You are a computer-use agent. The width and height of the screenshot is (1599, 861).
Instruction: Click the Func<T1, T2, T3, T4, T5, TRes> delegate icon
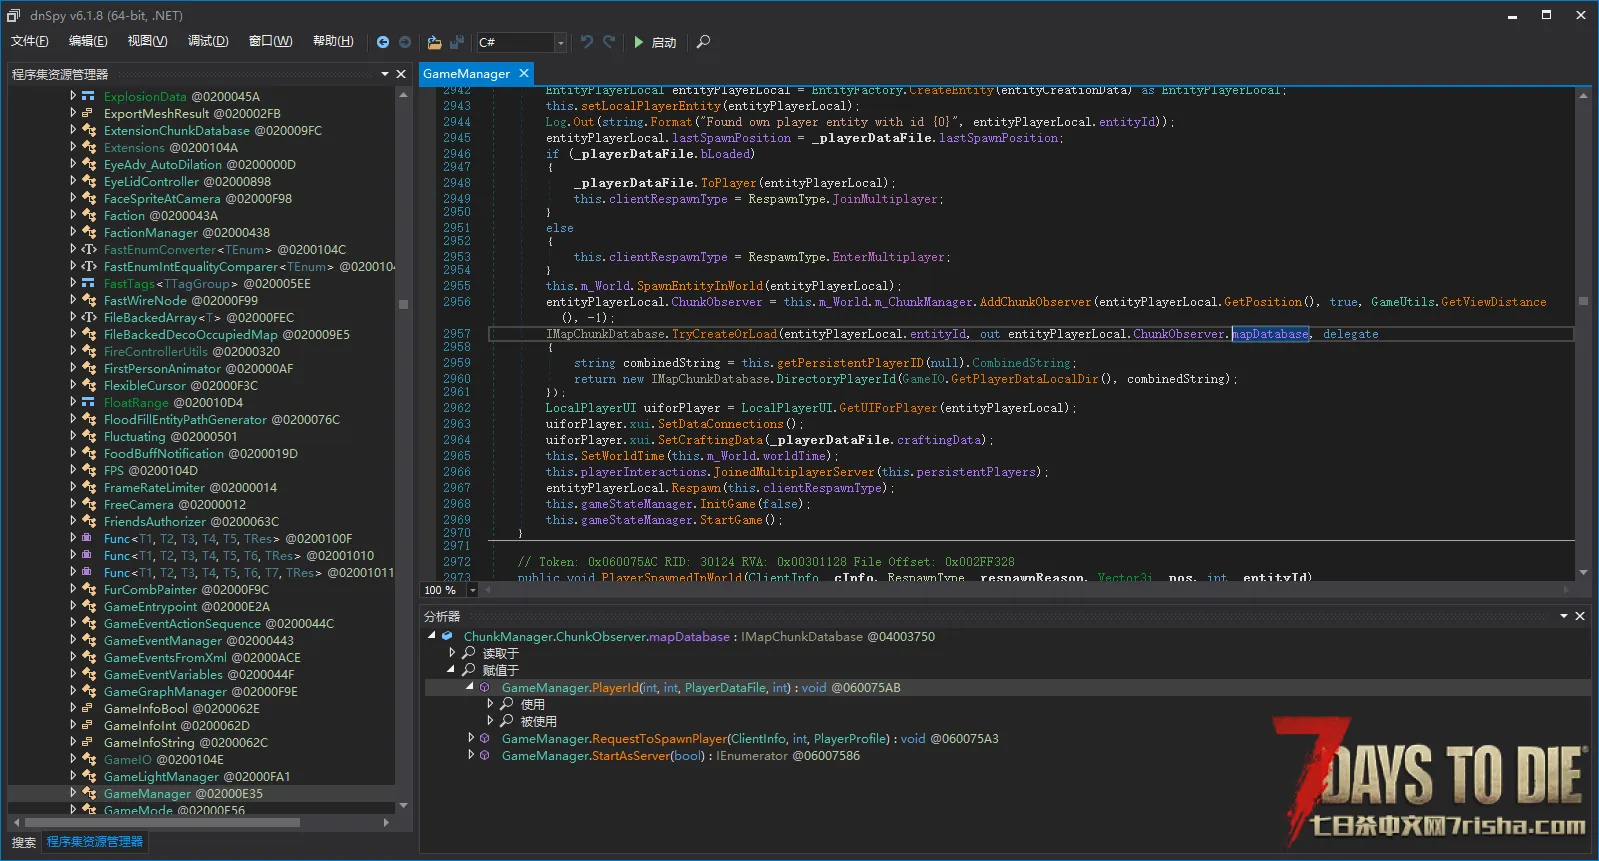pos(88,538)
